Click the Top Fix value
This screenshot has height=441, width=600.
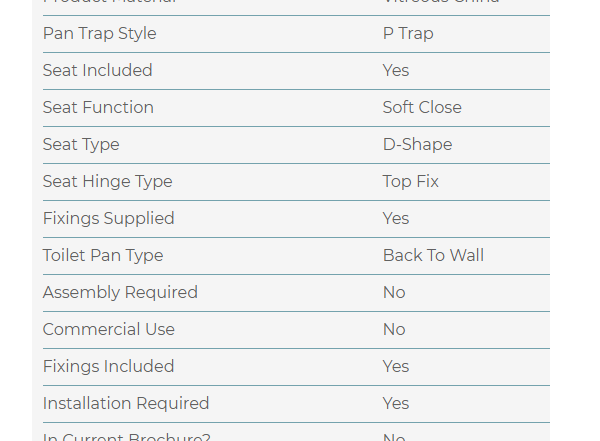point(410,182)
